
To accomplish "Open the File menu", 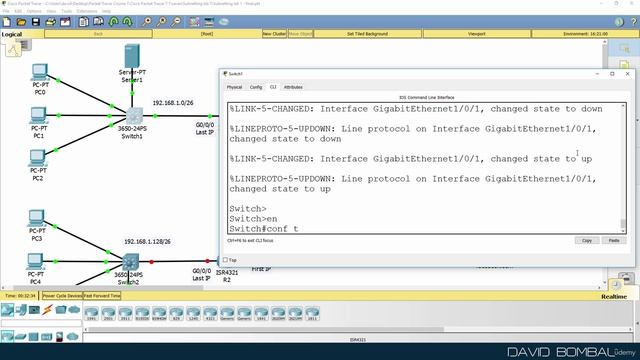I will (x=6, y=11).
